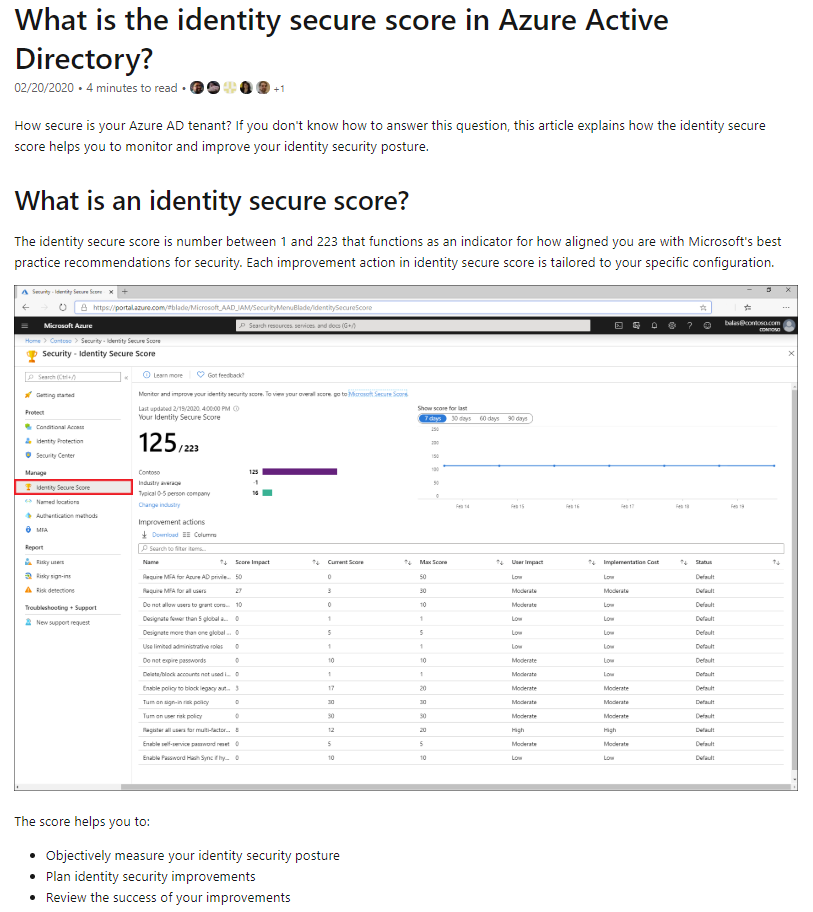Screen dimensions: 813x912
Task: Click the Change industry link
Action: click(x=159, y=505)
